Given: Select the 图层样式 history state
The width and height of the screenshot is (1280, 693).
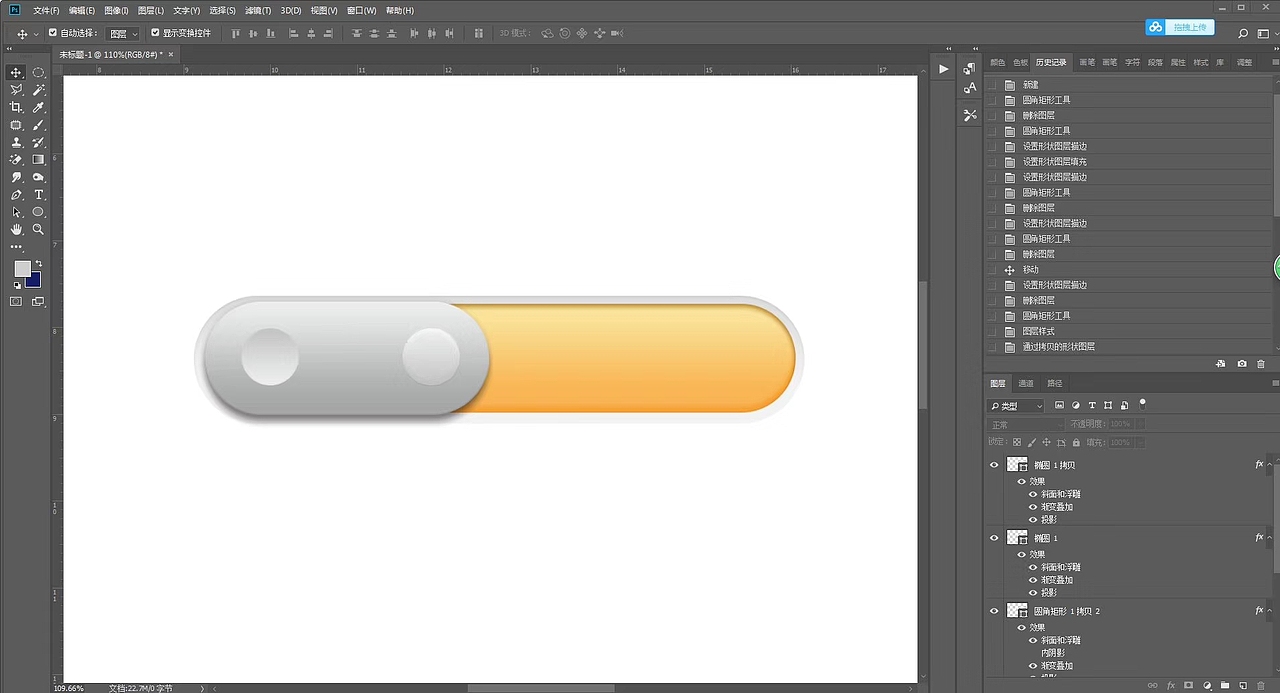Looking at the screenshot, I should pyautogui.click(x=1038, y=331).
